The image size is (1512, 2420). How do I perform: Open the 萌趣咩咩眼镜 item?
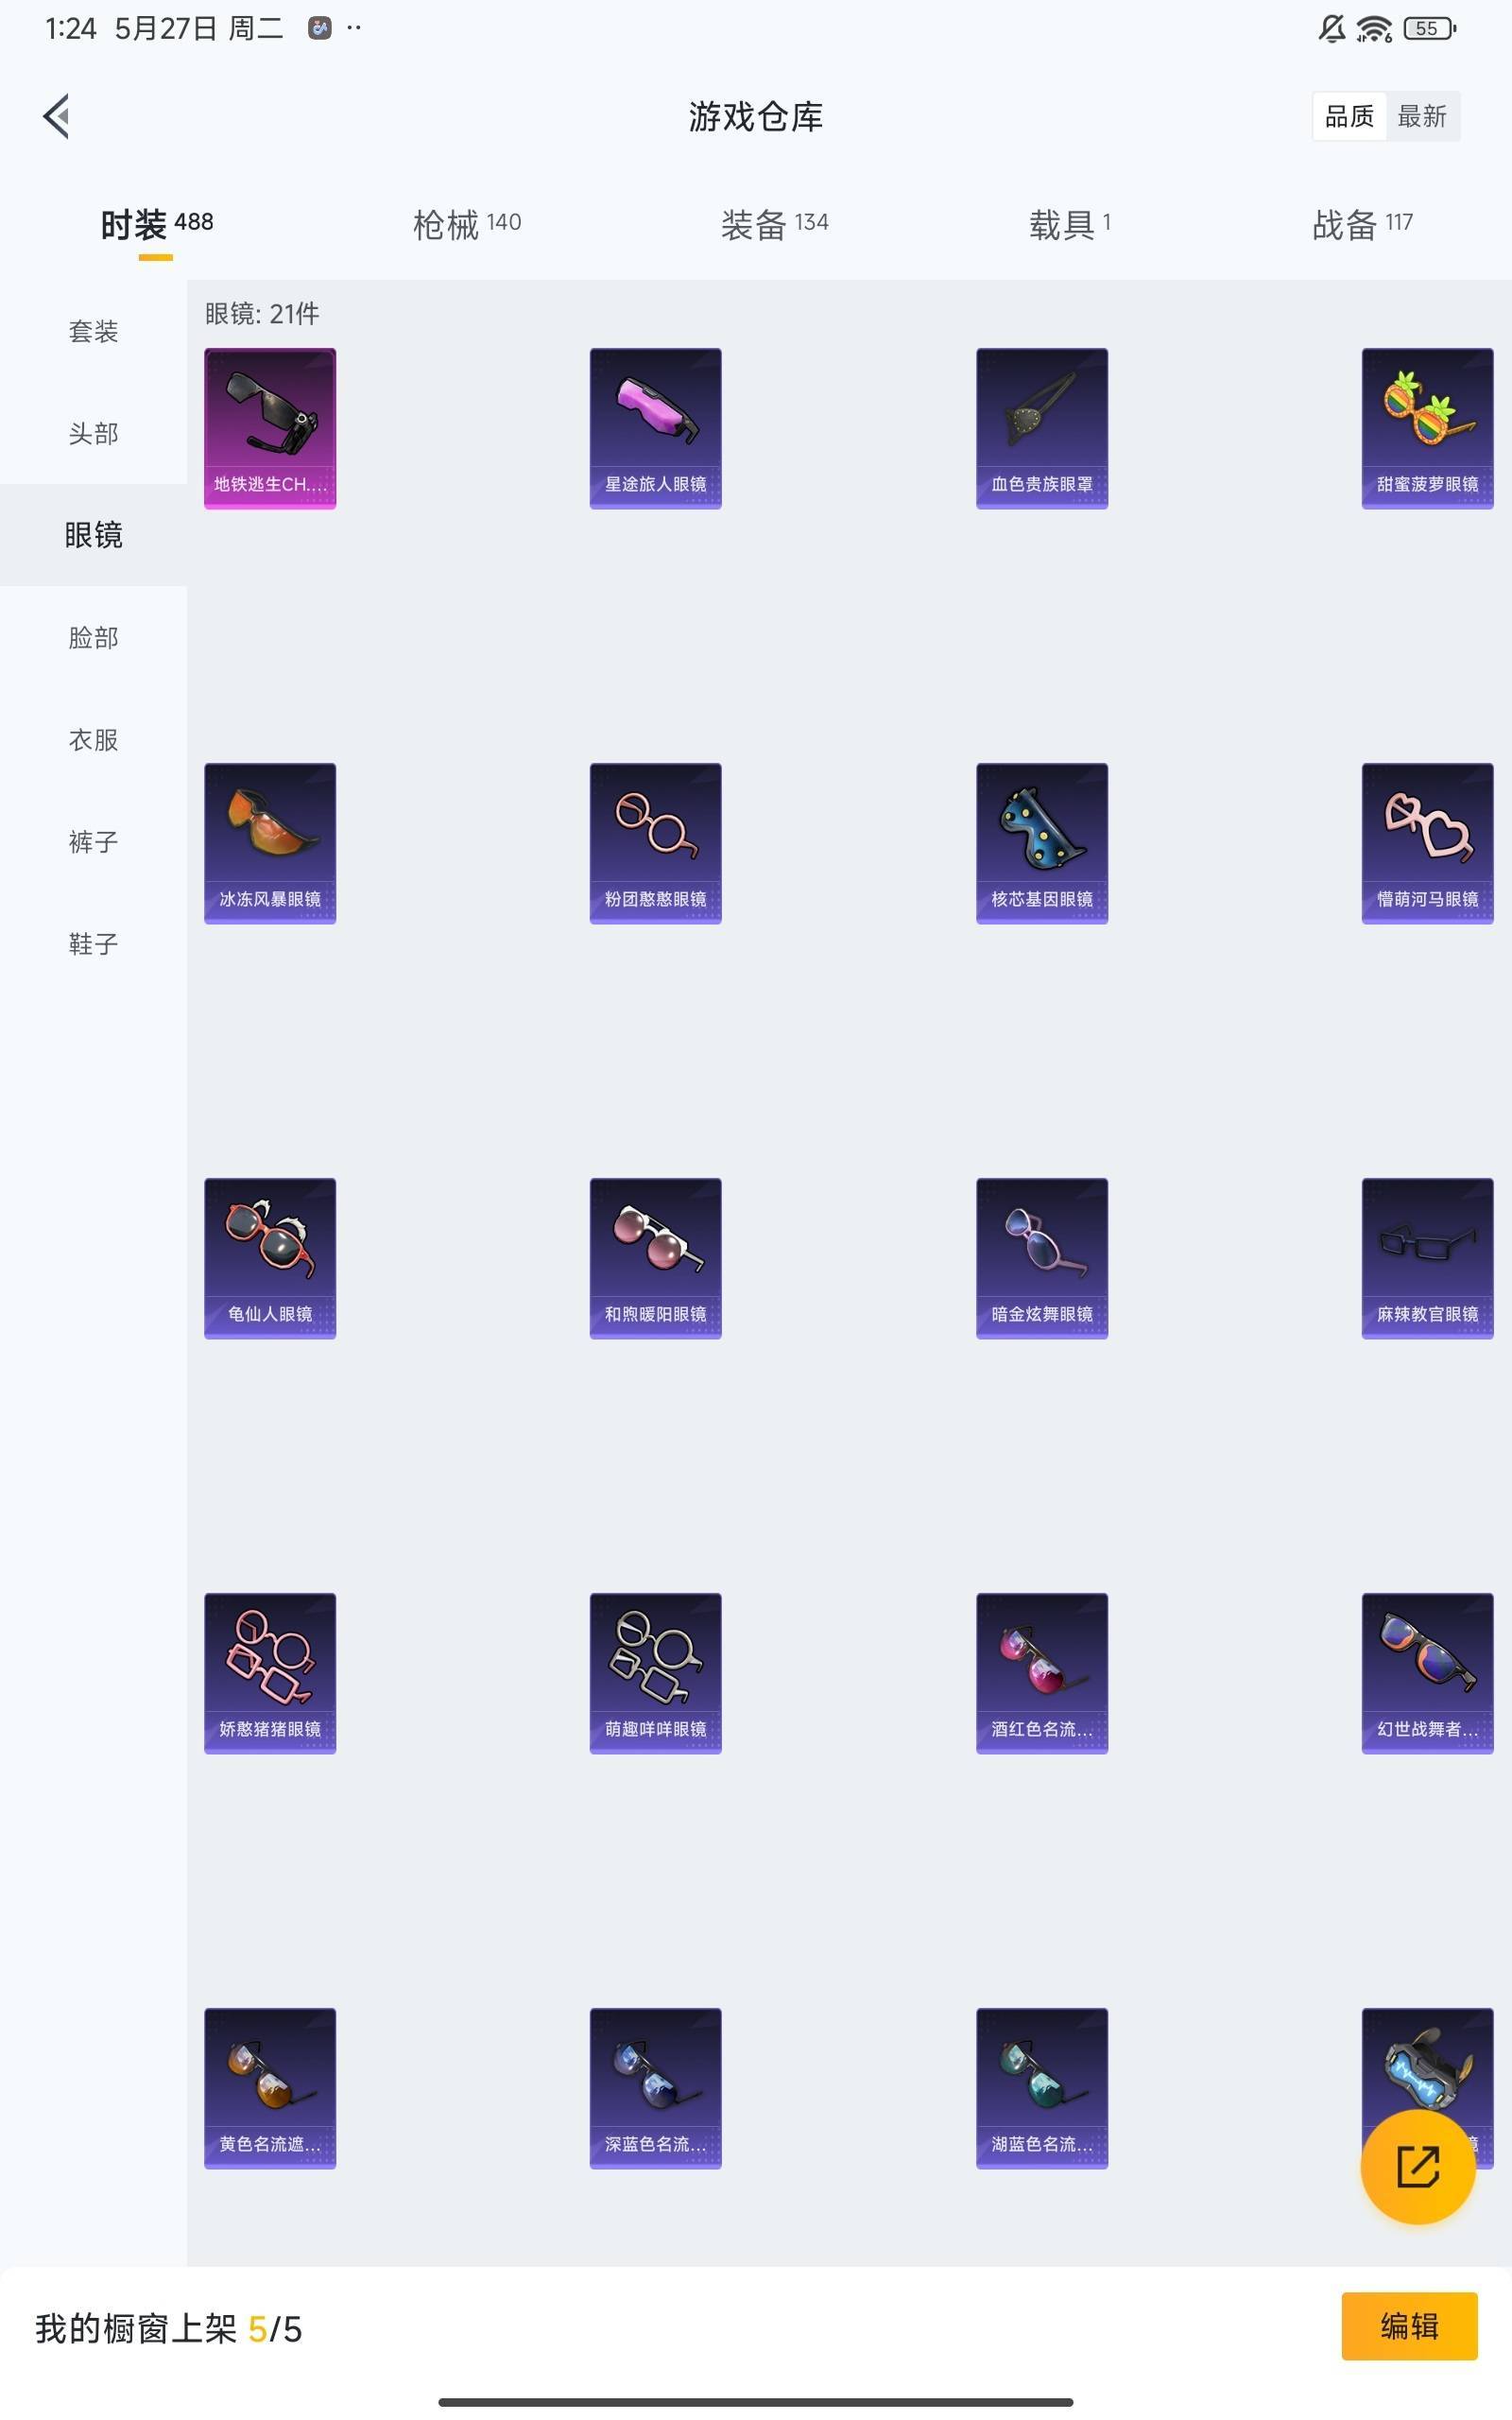point(655,1673)
